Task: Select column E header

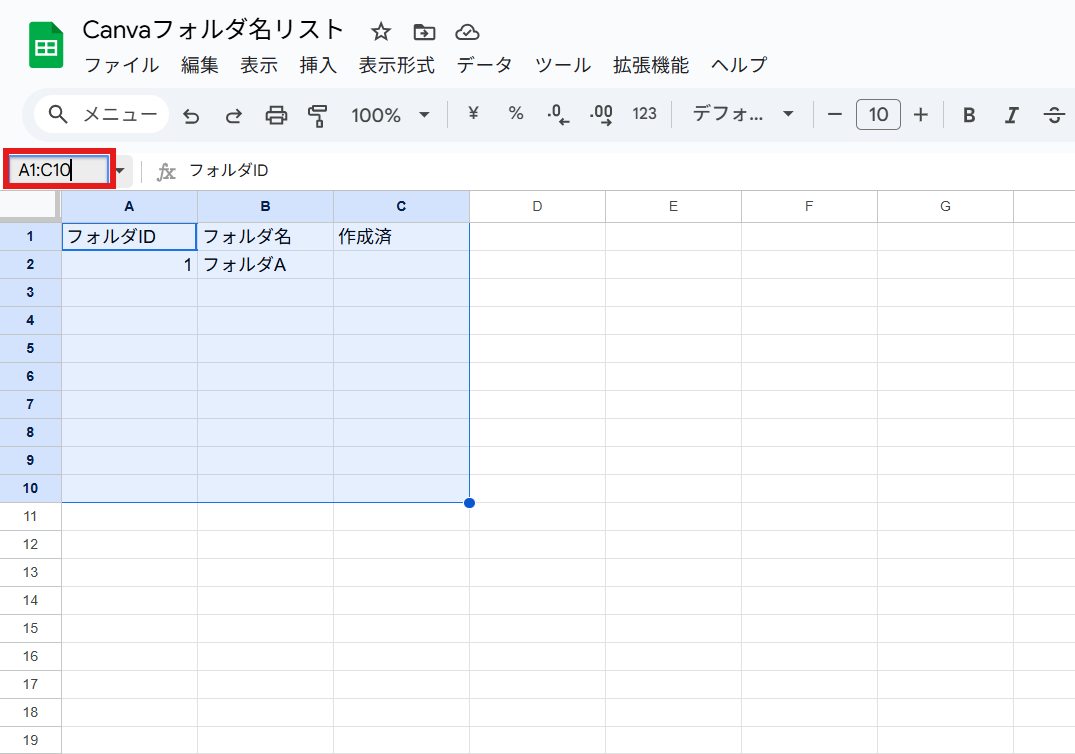Action: 673,206
